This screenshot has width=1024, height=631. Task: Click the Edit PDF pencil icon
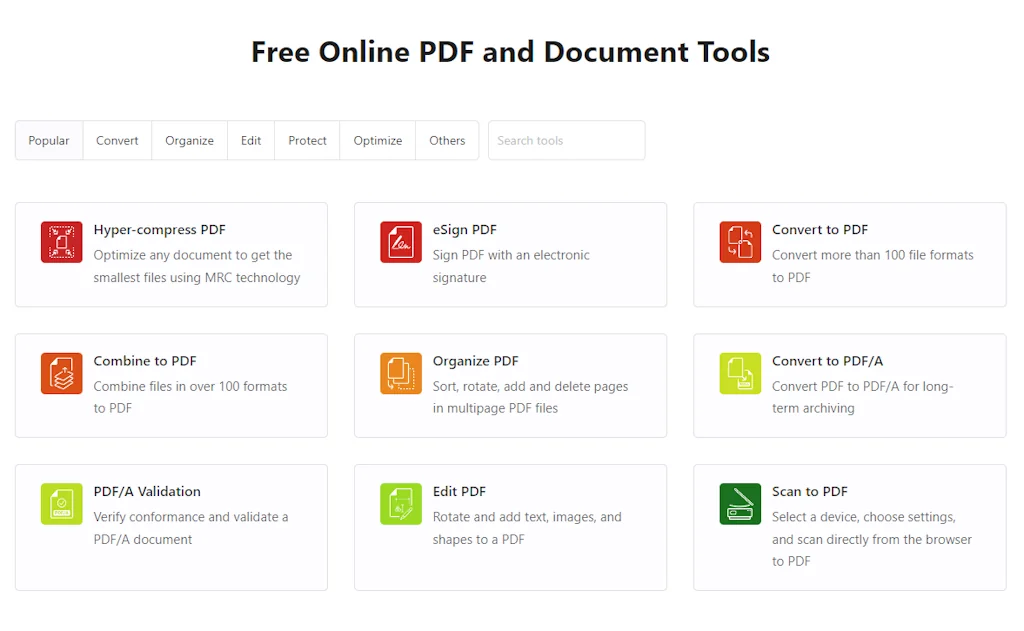(400, 503)
